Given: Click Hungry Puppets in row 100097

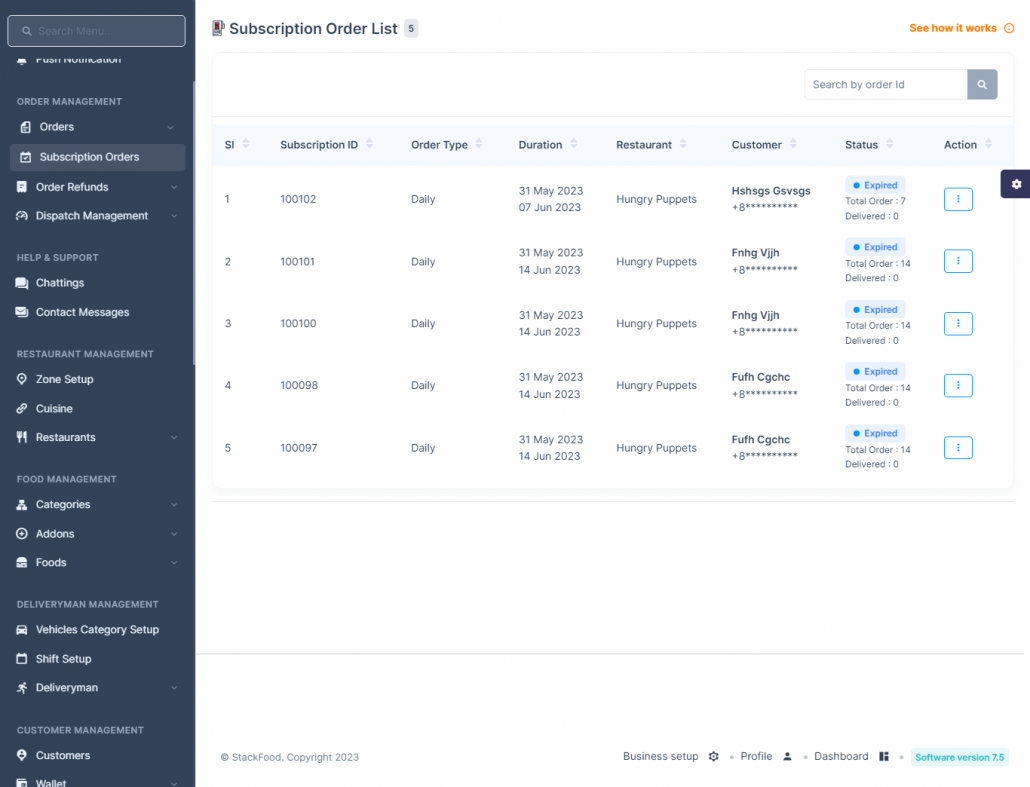Looking at the screenshot, I should 656,448.
